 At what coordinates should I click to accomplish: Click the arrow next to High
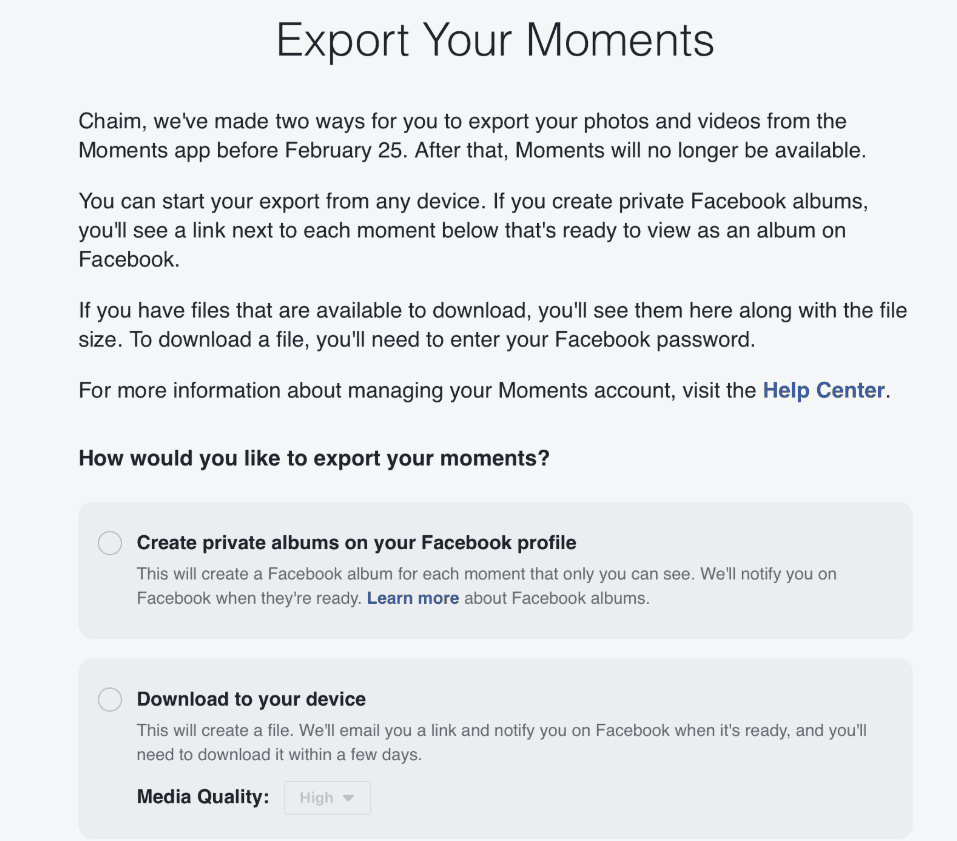click(x=349, y=798)
